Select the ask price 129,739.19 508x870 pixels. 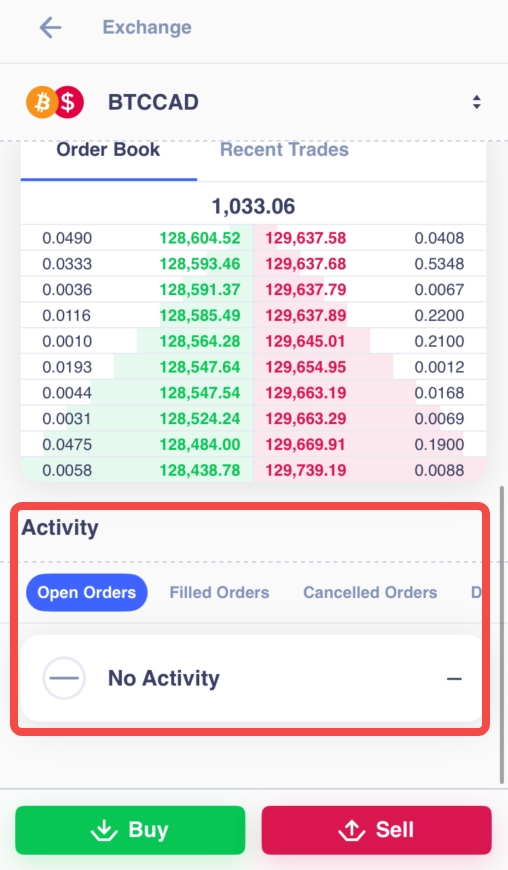[306, 471]
